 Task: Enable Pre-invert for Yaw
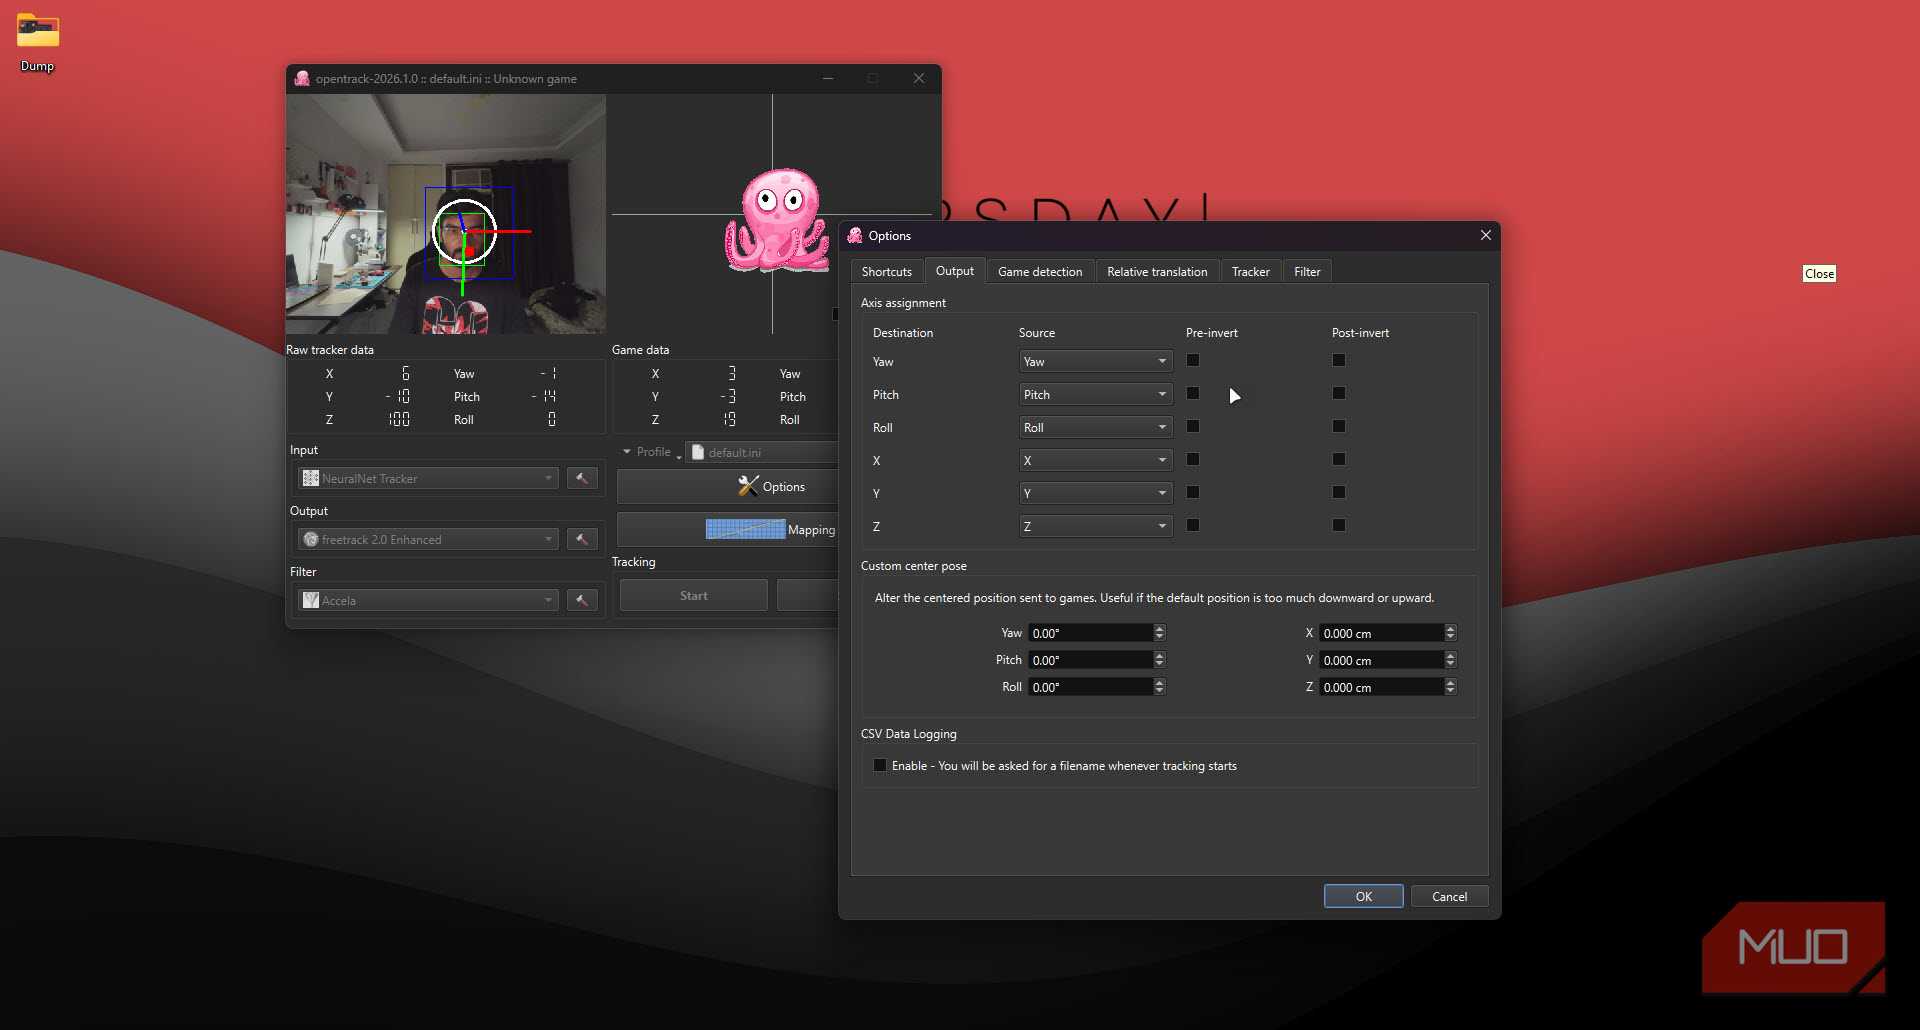click(x=1193, y=360)
